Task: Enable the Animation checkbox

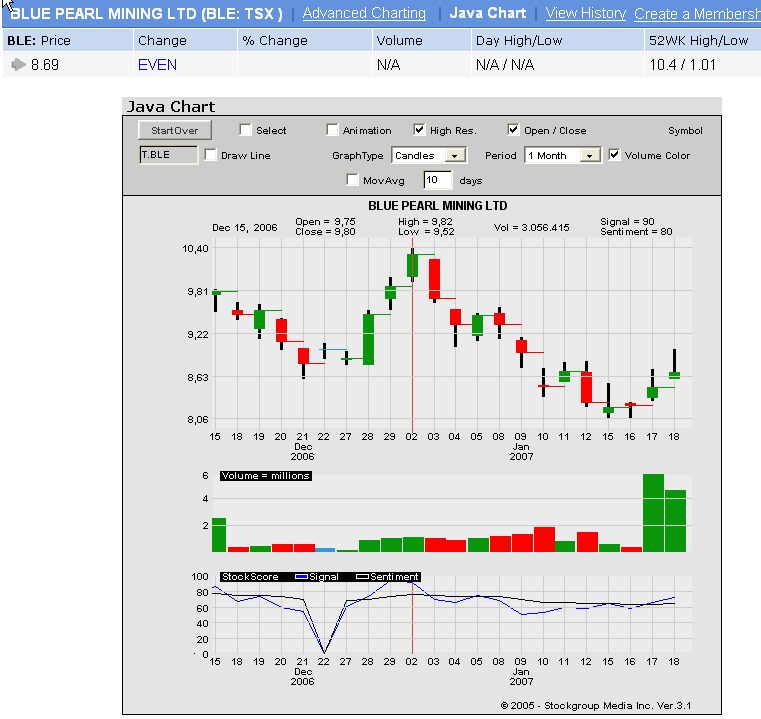Action: click(332, 130)
